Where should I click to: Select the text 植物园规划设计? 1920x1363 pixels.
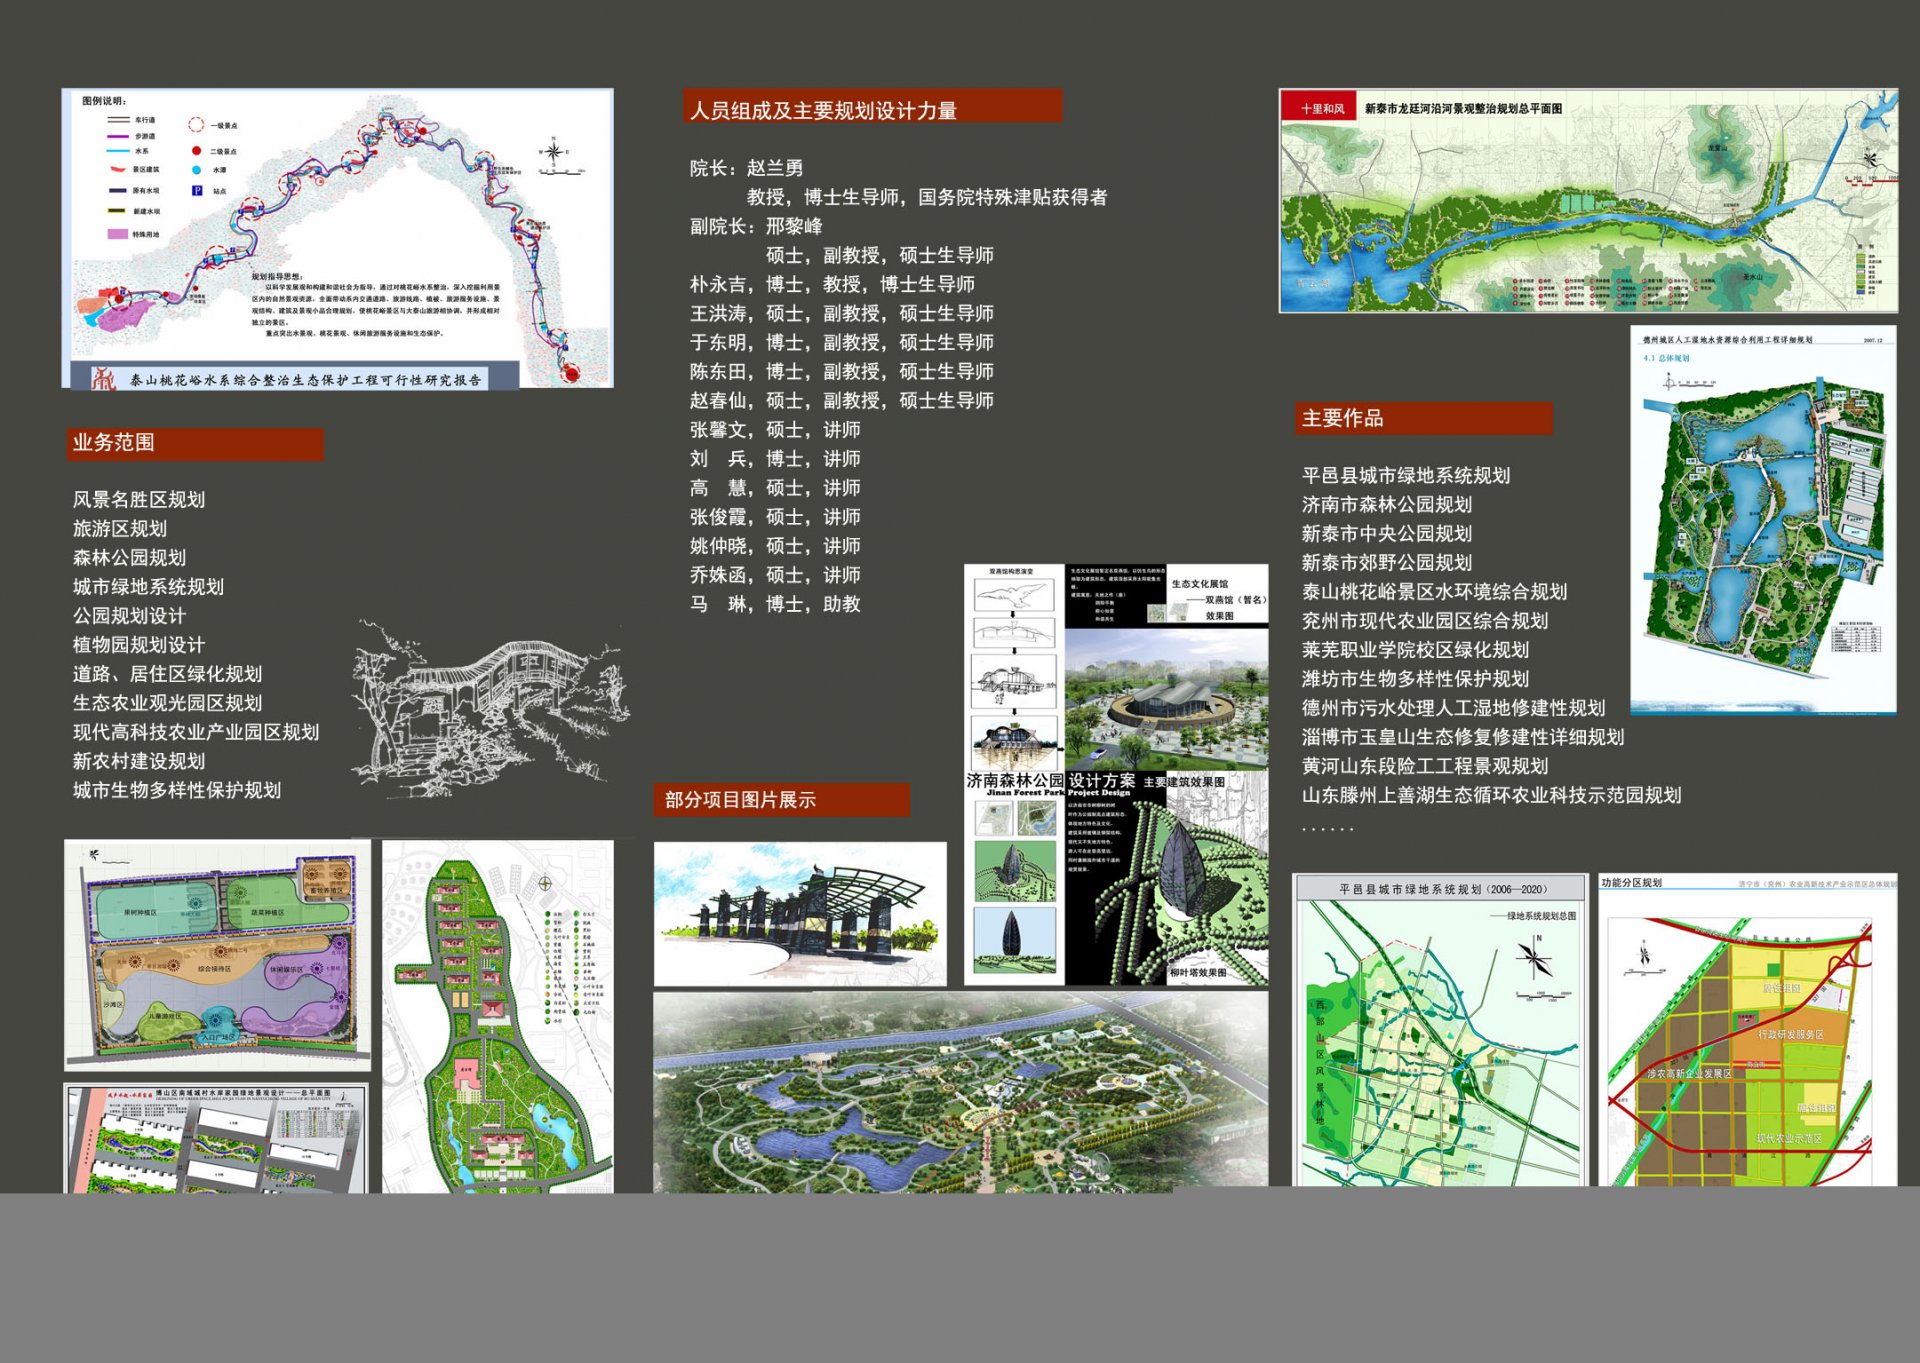pos(139,644)
